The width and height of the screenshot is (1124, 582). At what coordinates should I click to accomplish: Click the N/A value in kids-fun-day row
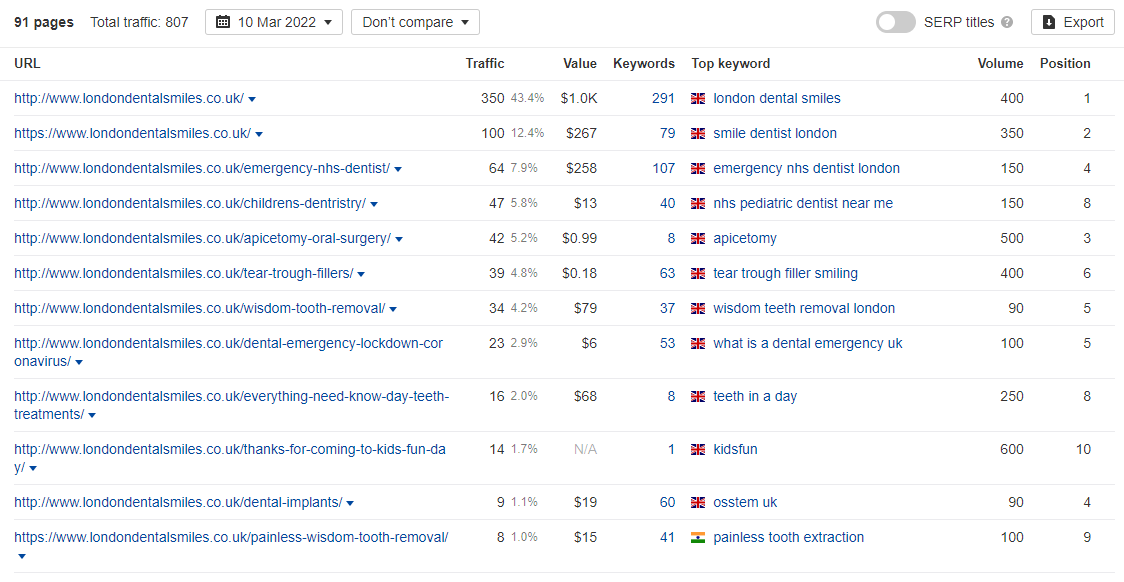(585, 450)
